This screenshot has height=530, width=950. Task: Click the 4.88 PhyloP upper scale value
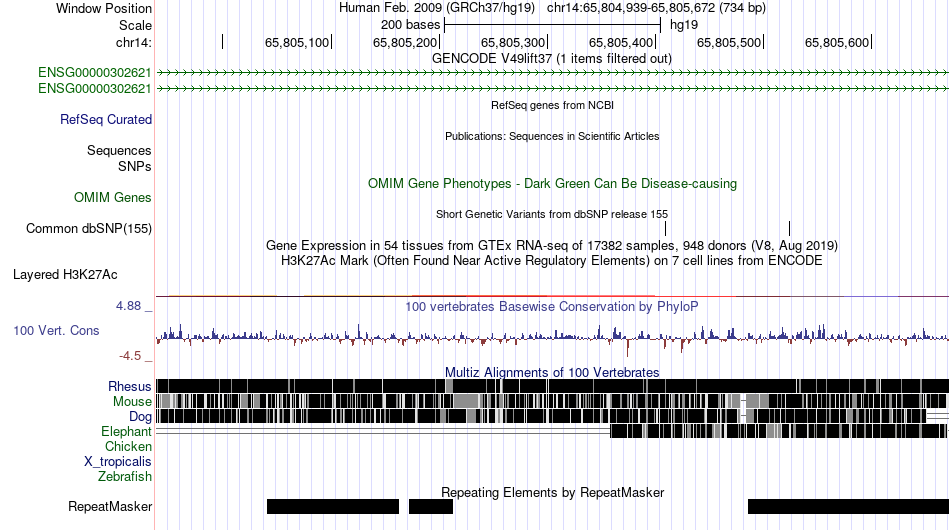pos(128,306)
